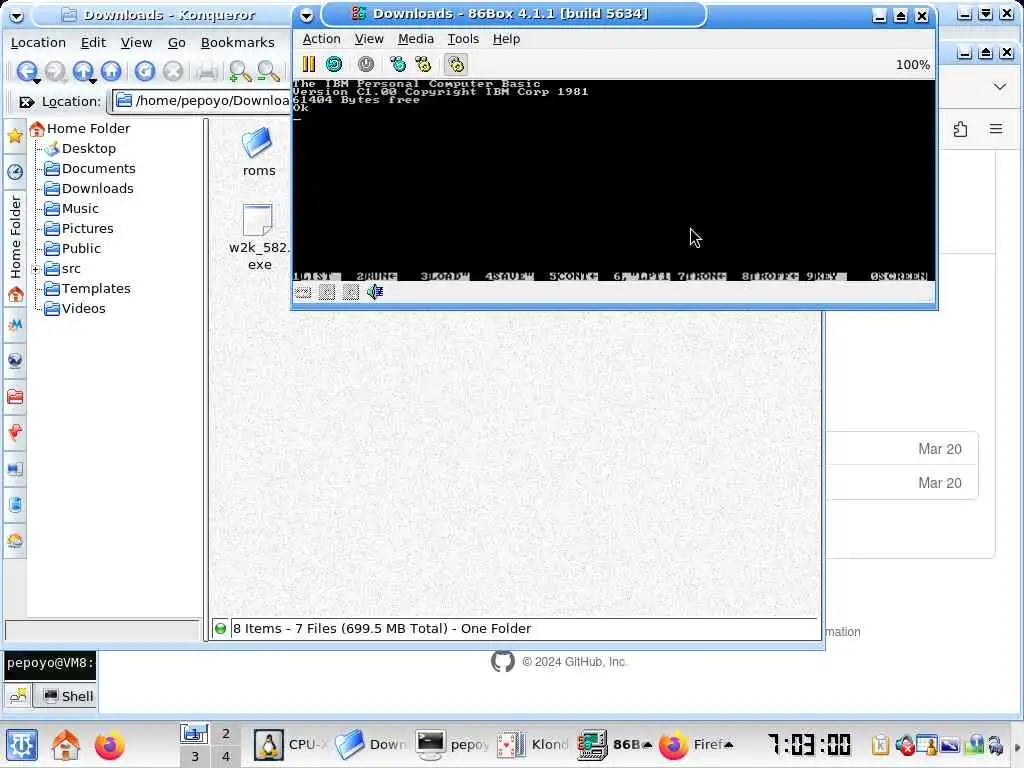Click the Stop icon in Konqueror toolbar

pyautogui.click(x=172, y=71)
